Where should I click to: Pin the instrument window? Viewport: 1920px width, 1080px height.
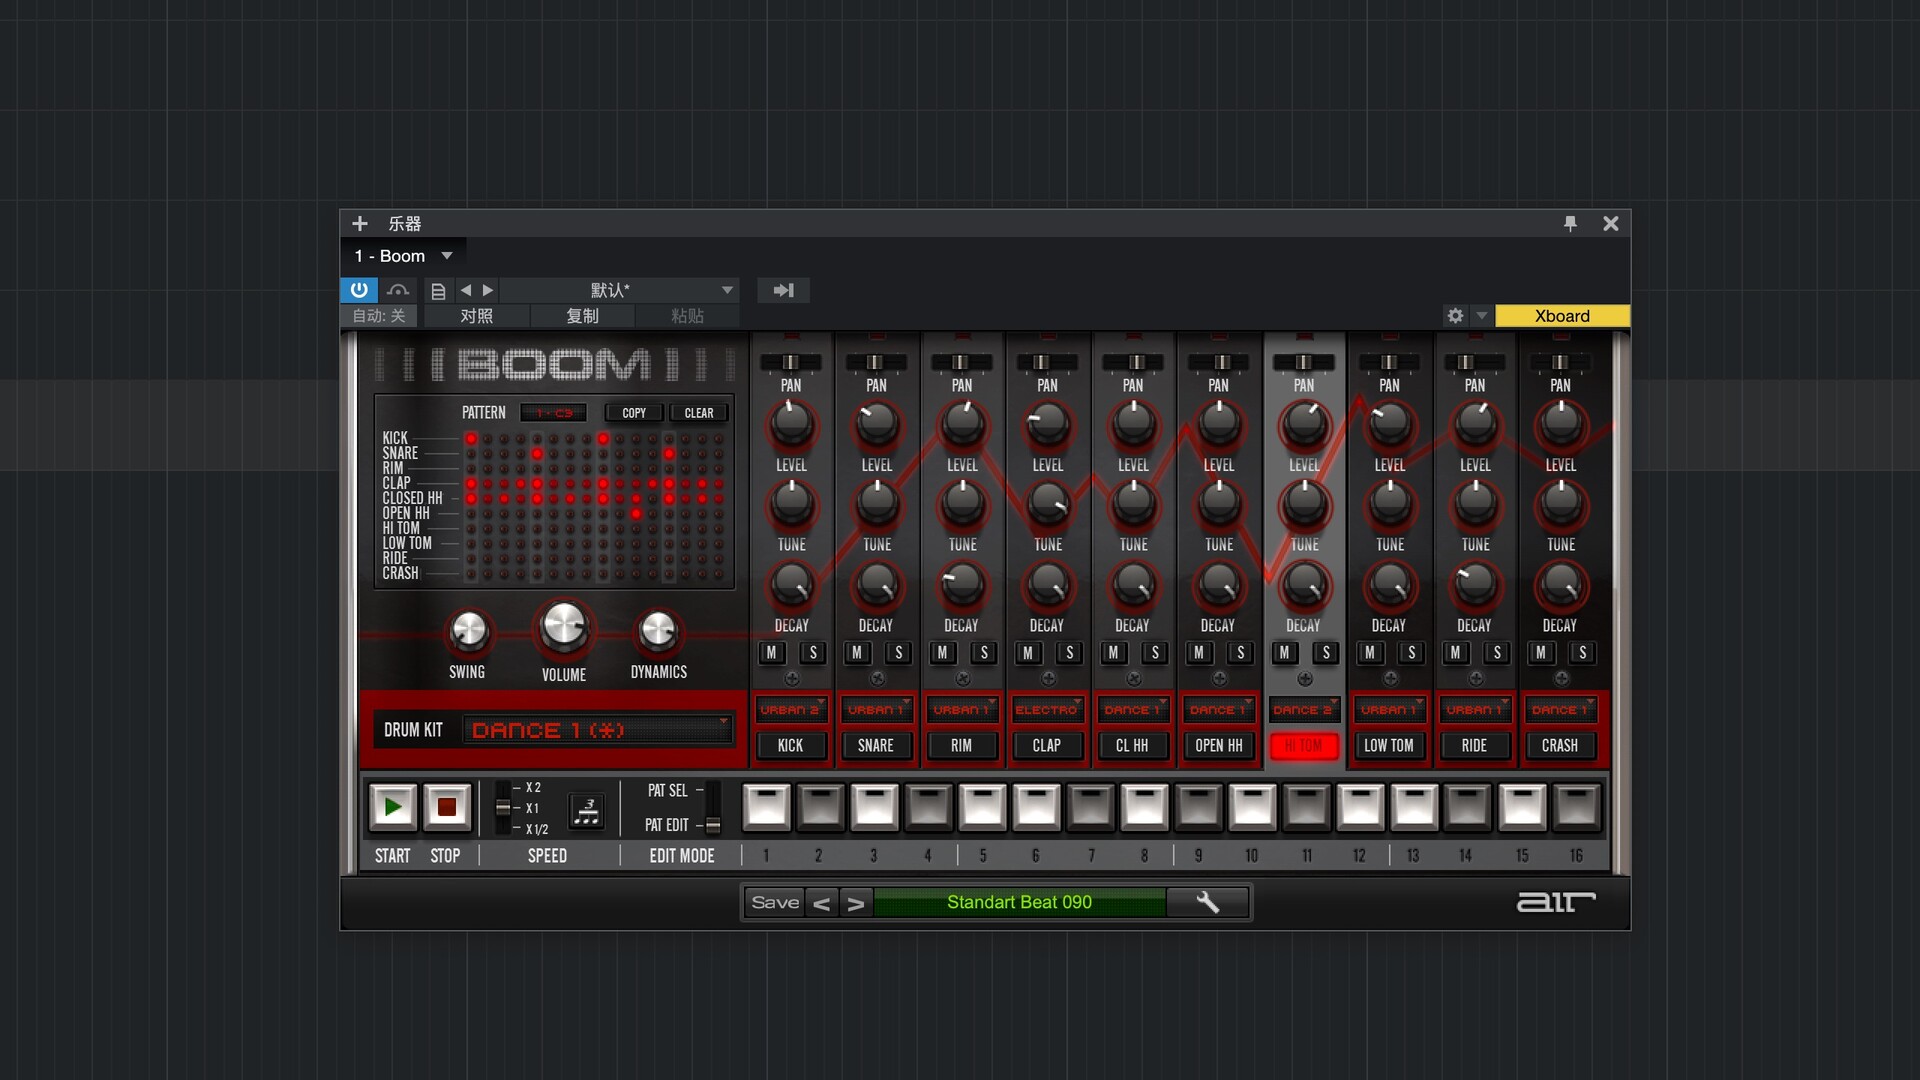tap(1570, 224)
